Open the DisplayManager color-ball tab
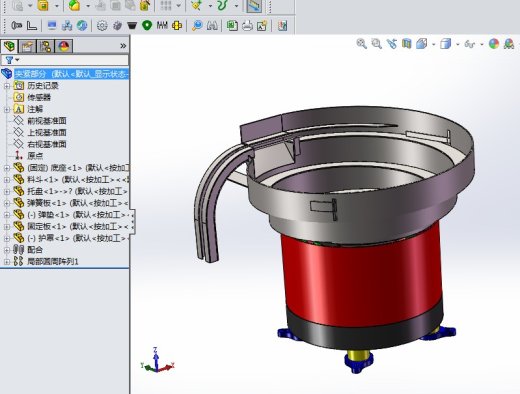 tap(63, 46)
